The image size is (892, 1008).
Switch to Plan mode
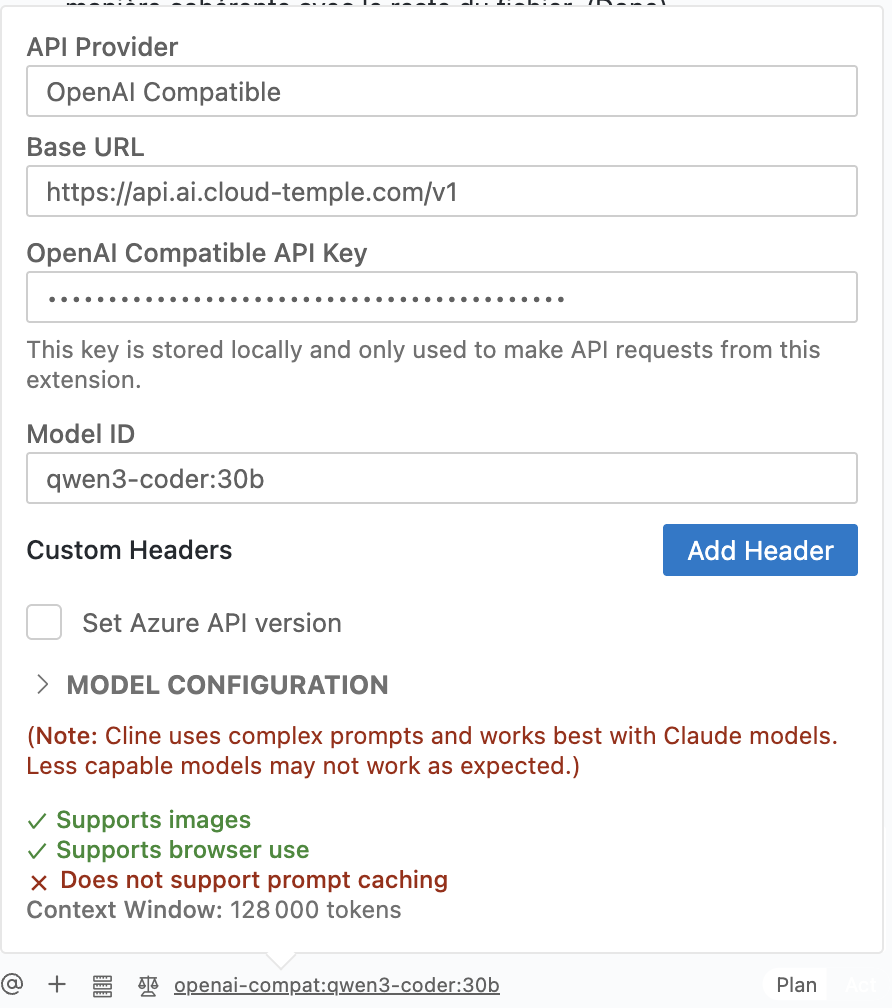tap(796, 985)
